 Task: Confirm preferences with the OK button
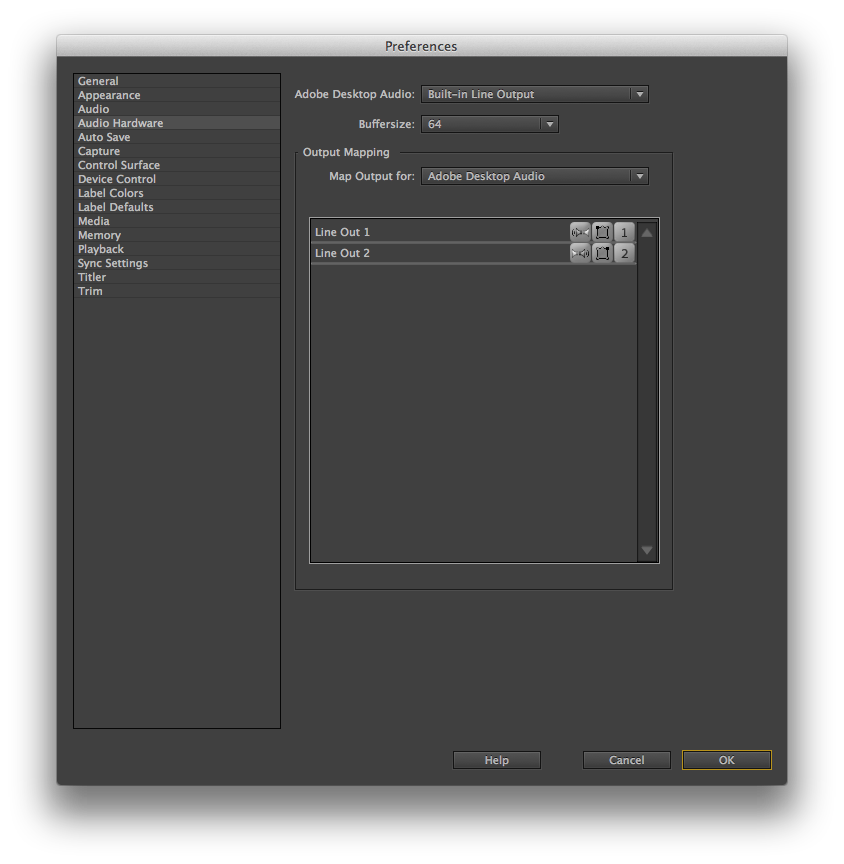pos(727,760)
